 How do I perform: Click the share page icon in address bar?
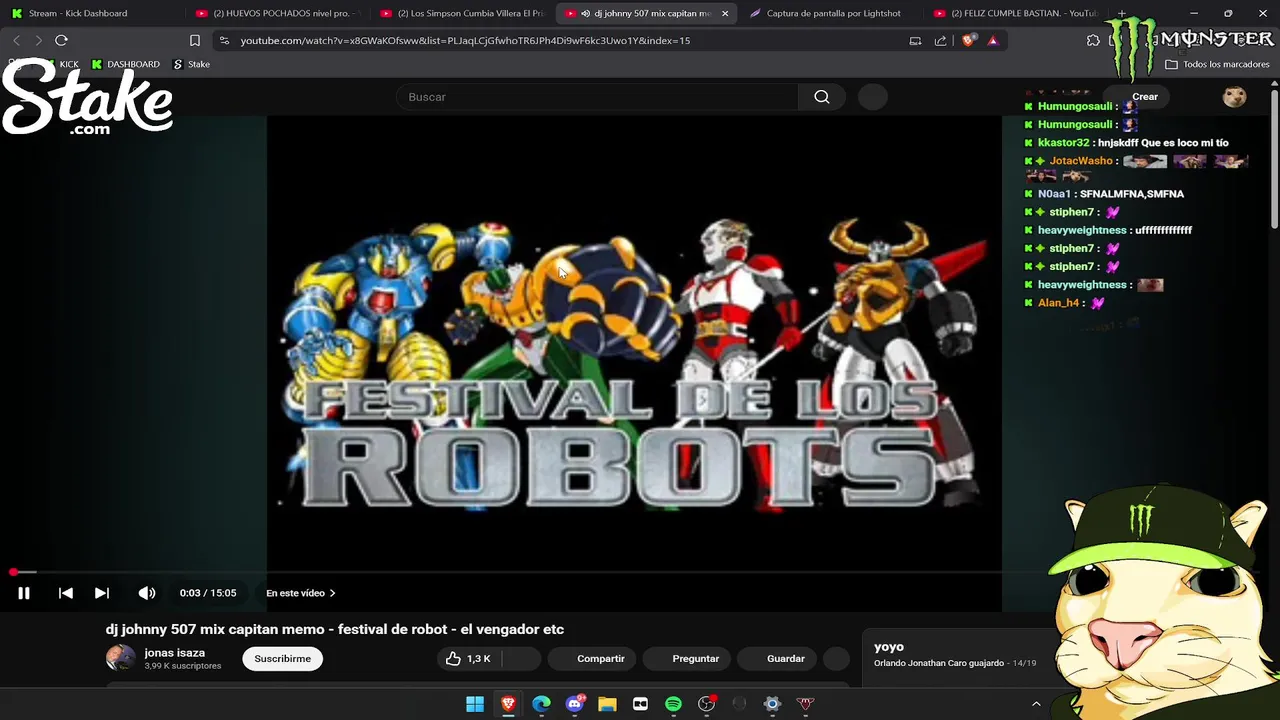[x=940, y=40]
